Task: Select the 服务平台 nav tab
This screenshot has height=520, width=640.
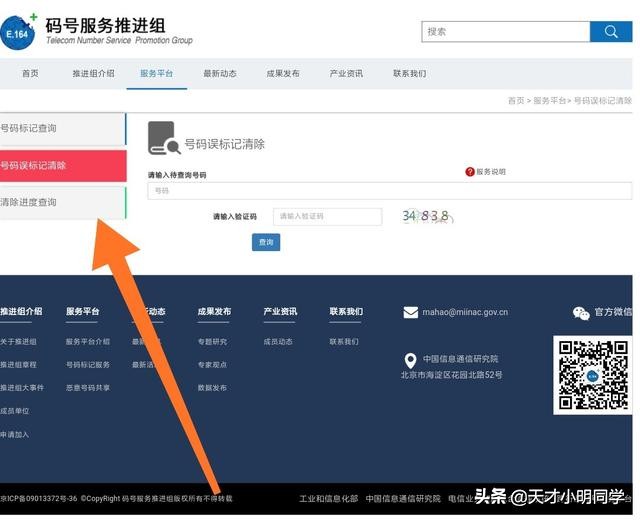Action: [157, 73]
